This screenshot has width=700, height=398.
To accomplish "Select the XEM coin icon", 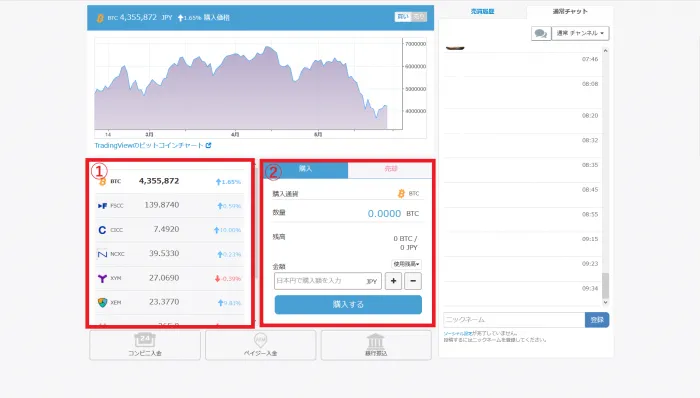I will coord(102,303).
